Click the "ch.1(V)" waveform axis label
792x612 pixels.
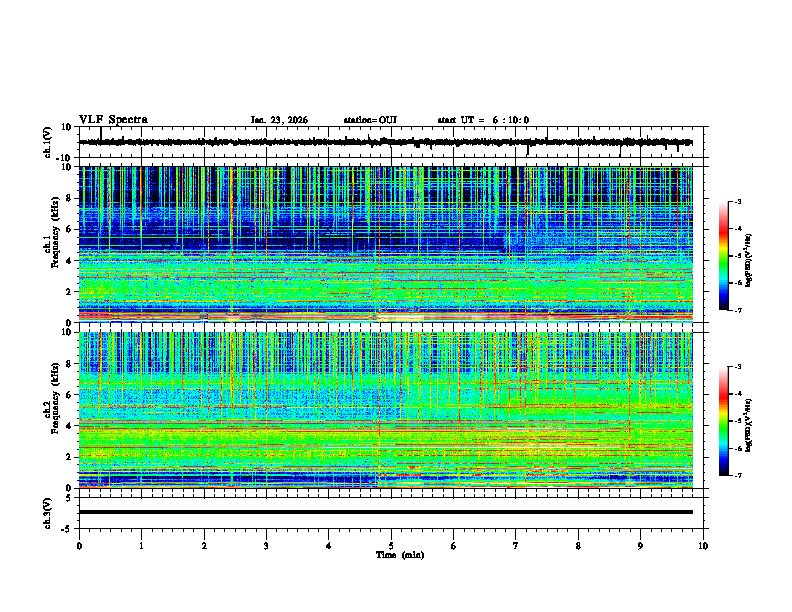click(x=48, y=142)
